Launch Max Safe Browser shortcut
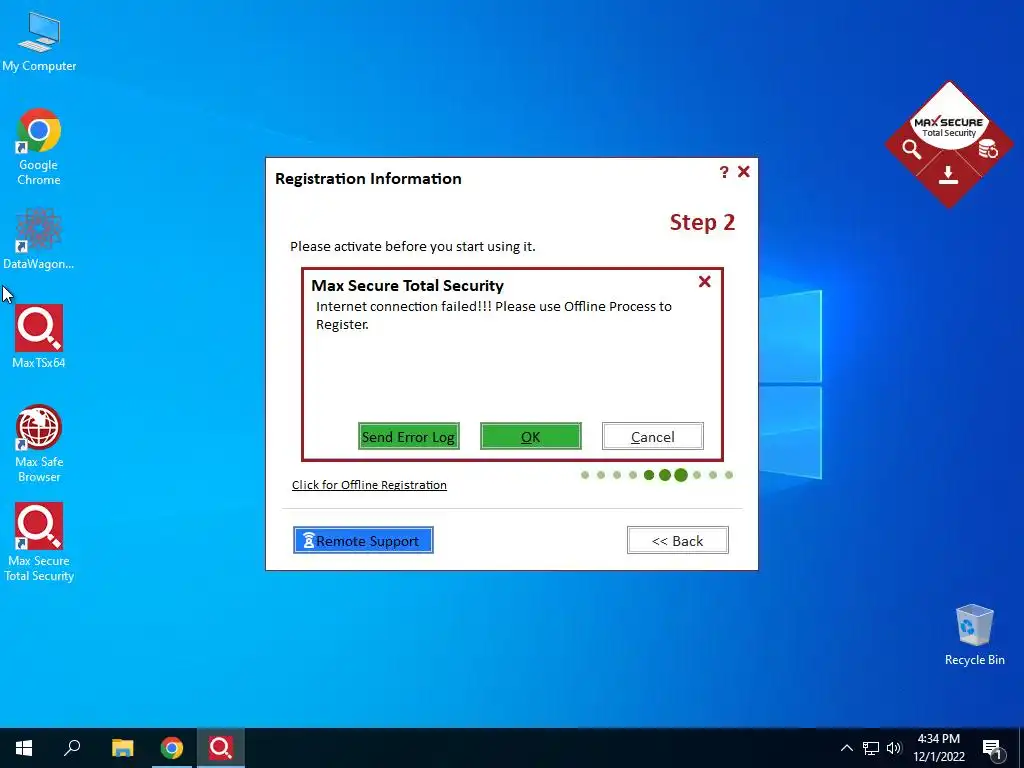The image size is (1024, 768). [x=39, y=443]
